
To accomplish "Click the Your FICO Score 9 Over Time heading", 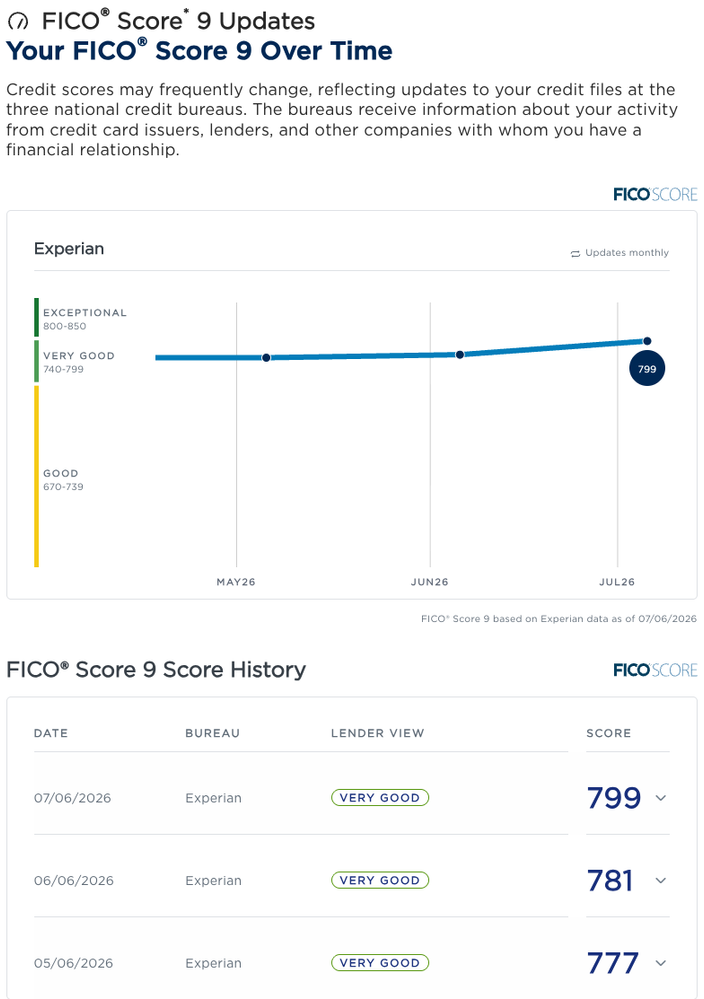I will 199,51.
